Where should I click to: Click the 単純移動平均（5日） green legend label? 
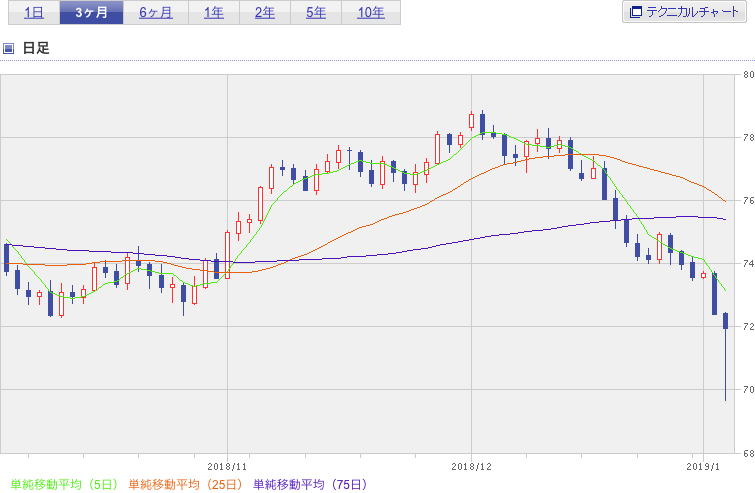[64, 484]
